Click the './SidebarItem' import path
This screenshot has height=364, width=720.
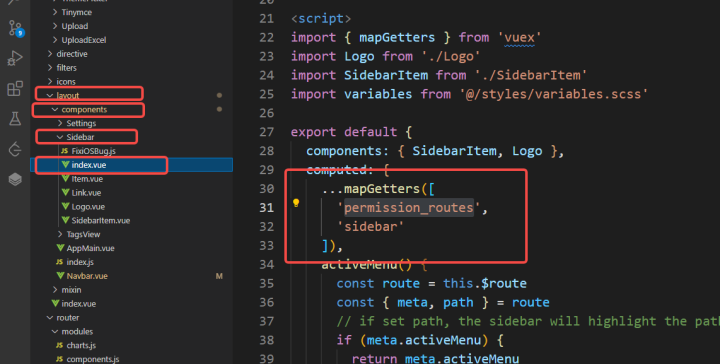(x=531, y=75)
